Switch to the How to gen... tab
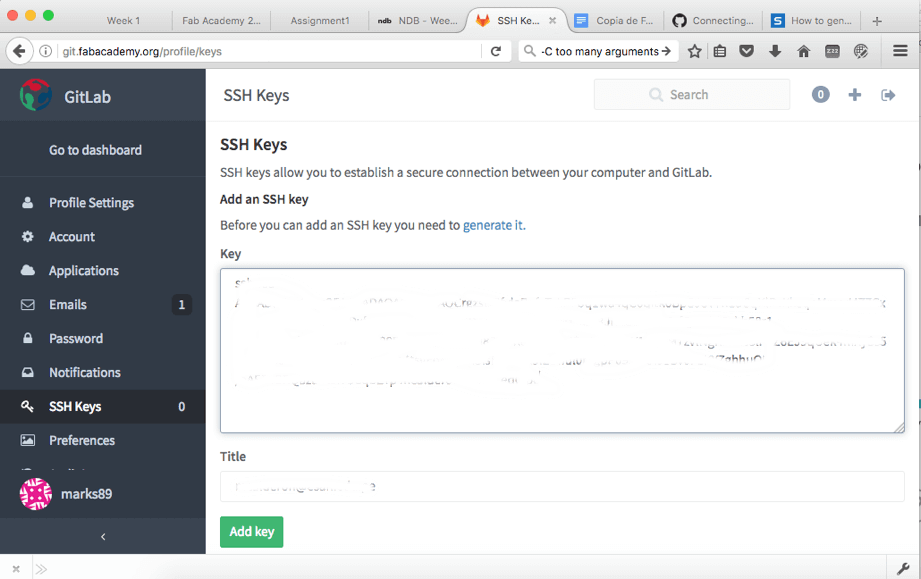921x579 pixels. pyautogui.click(x=812, y=21)
